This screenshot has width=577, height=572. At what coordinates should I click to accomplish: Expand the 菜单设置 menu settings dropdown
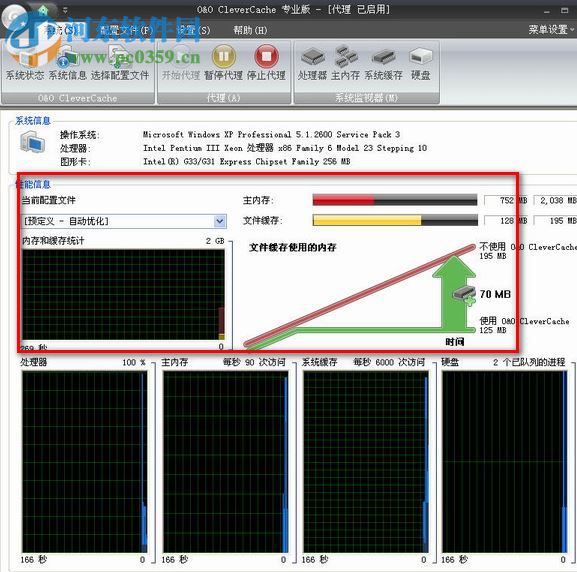[551, 29]
